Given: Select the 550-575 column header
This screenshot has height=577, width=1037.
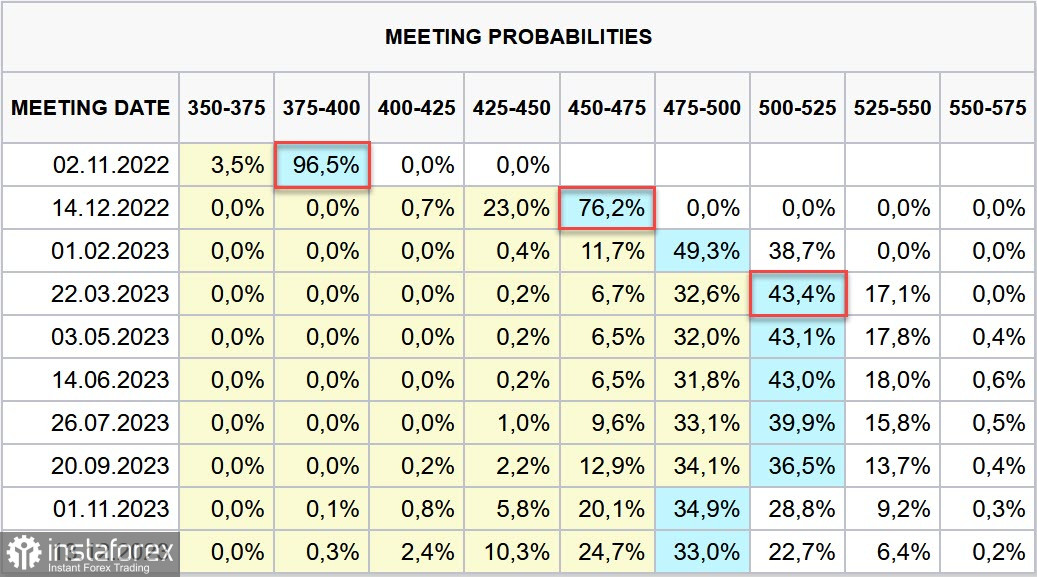Looking at the screenshot, I should (988, 108).
